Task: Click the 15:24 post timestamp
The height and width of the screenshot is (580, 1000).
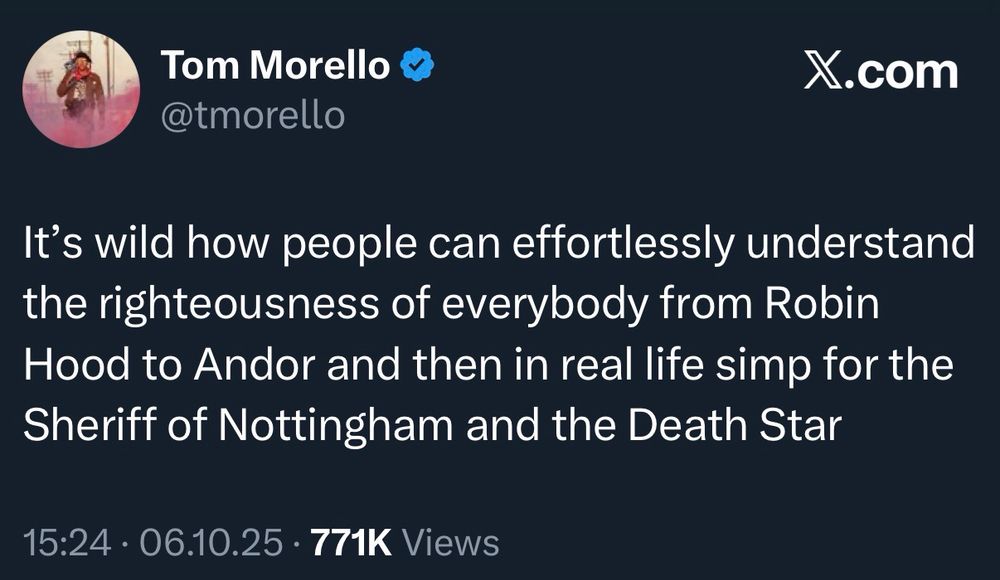Action: click(x=67, y=542)
